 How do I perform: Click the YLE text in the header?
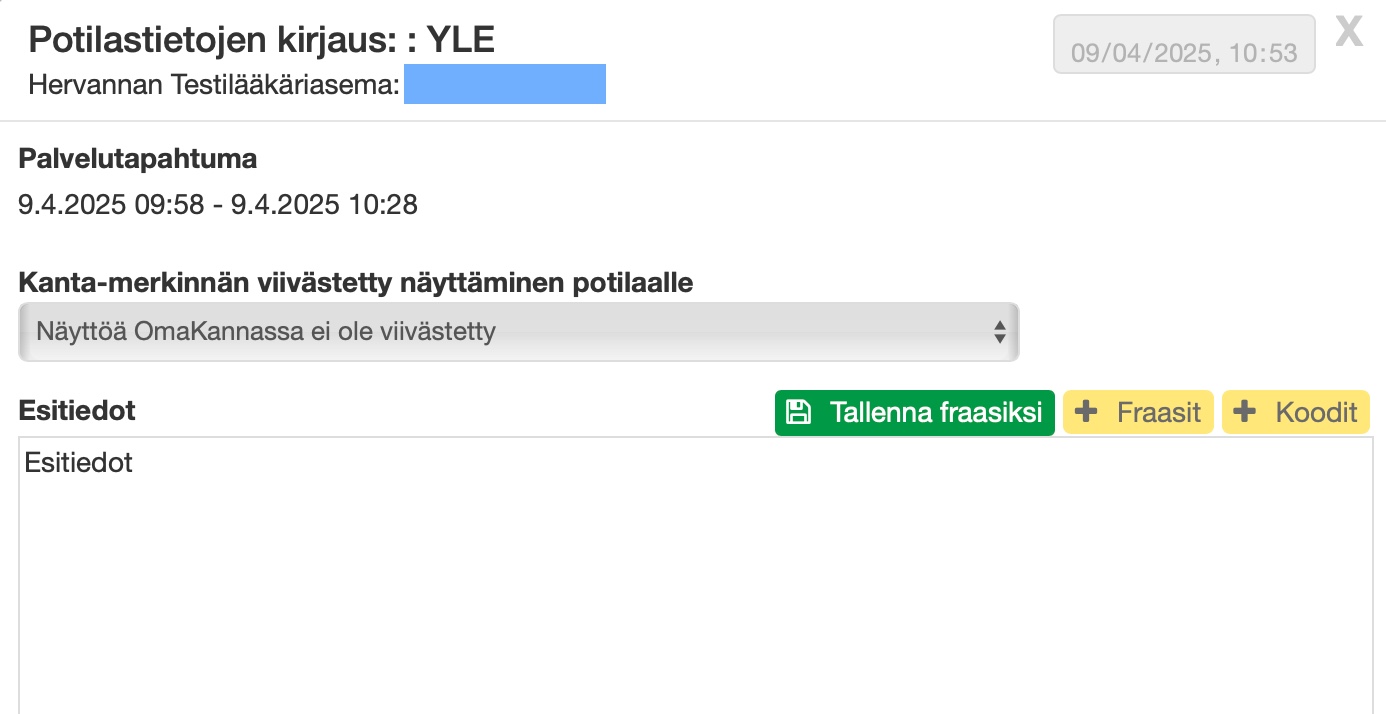[x=461, y=39]
